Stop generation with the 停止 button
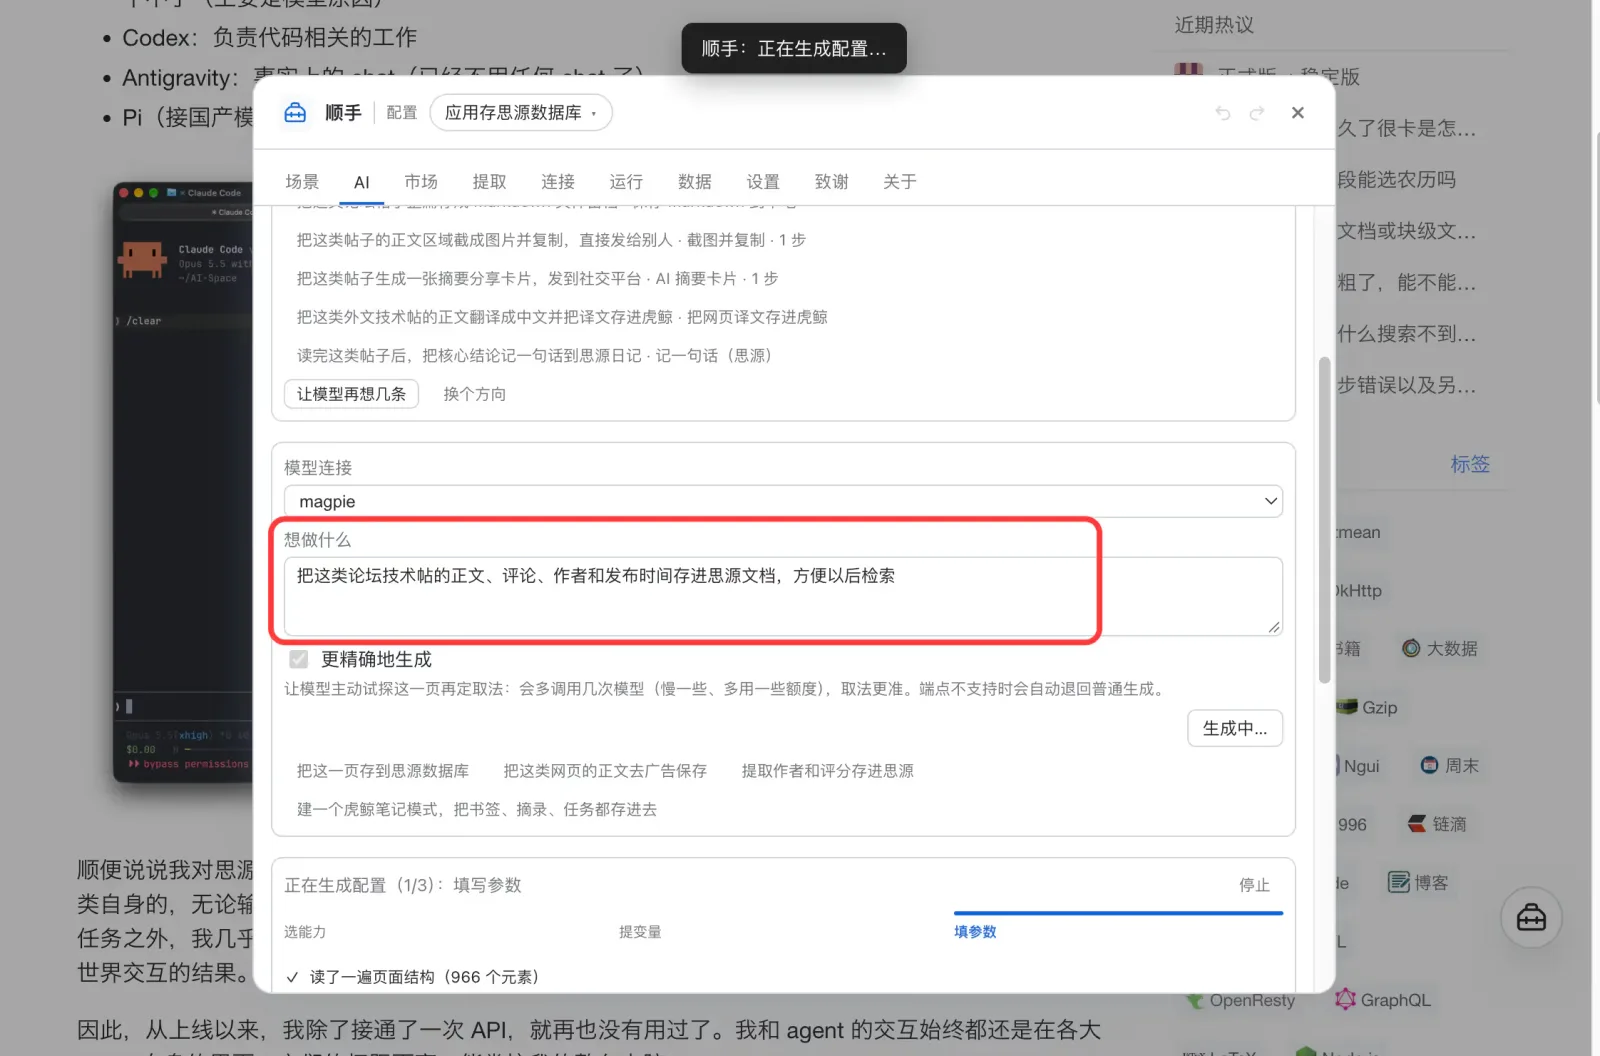This screenshot has width=1600, height=1056. point(1254,885)
